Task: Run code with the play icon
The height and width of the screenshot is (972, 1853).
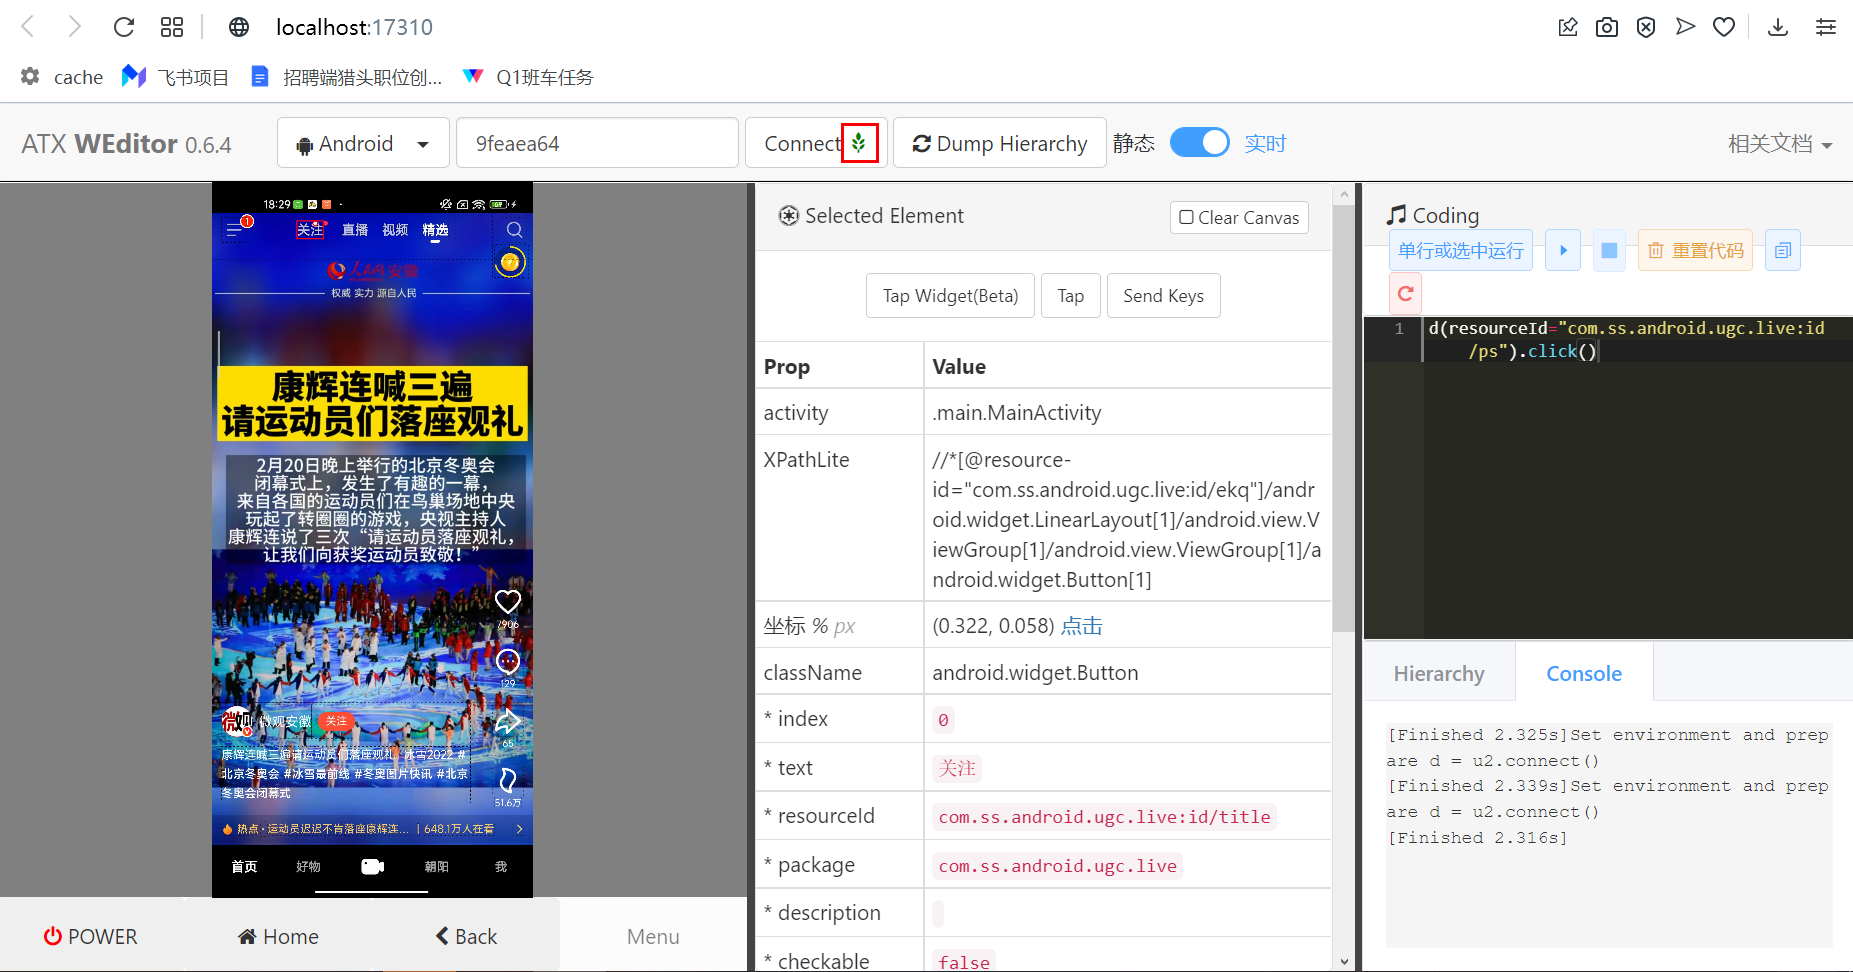Action: tap(1563, 250)
